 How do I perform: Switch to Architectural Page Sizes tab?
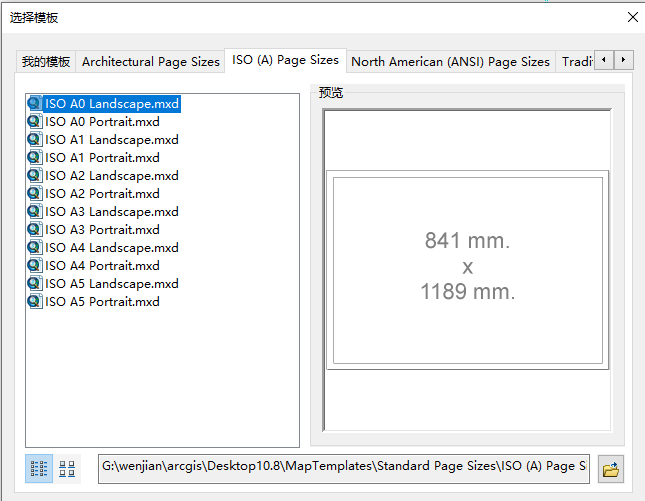tap(151, 62)
